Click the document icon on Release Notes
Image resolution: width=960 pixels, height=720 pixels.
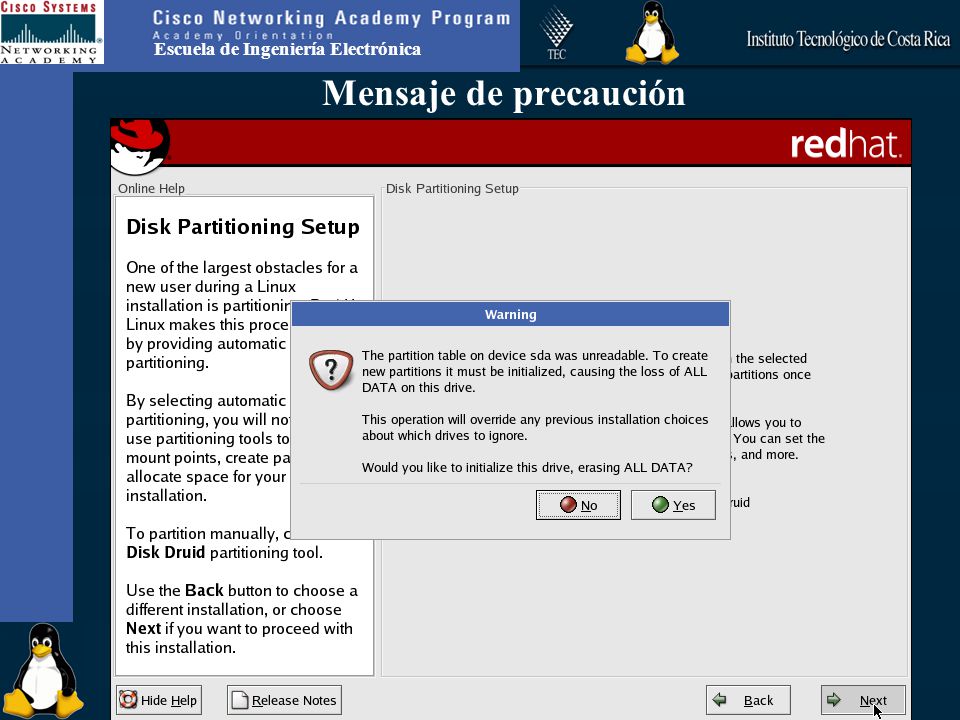tap(240, 699)
